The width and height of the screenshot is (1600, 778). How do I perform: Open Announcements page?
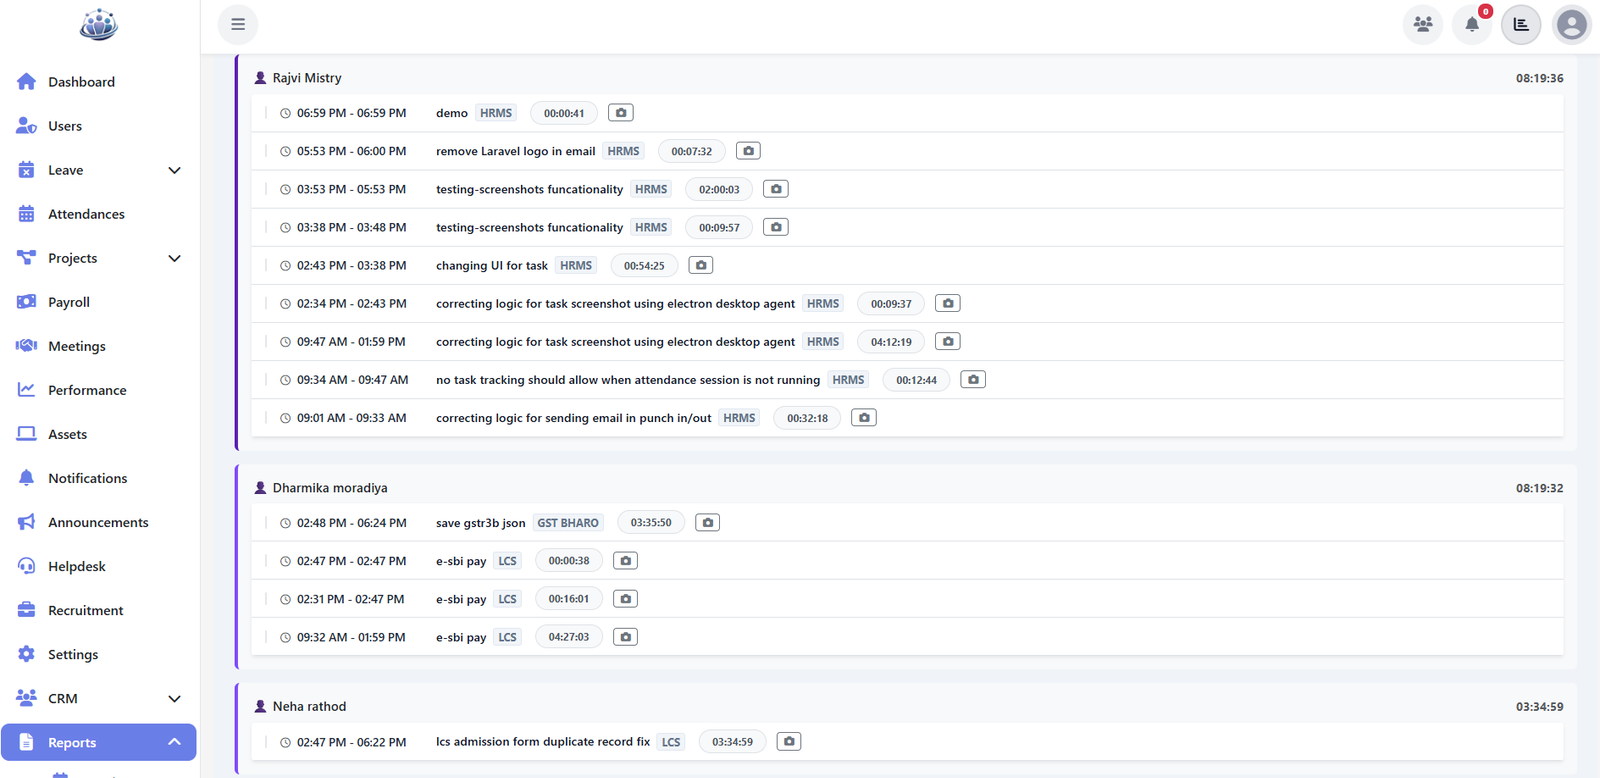pyautogui.click(x=99, y=522)
